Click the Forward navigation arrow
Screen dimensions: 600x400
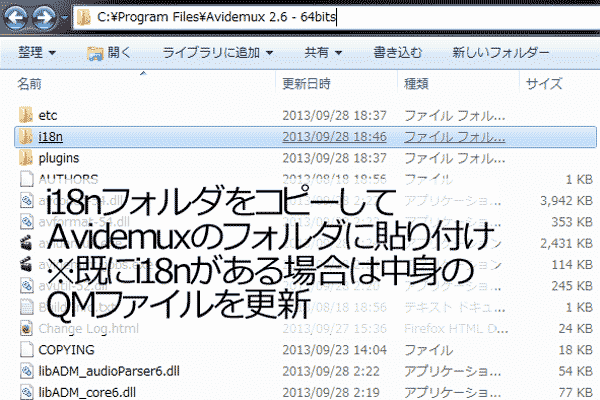[43, 17]
